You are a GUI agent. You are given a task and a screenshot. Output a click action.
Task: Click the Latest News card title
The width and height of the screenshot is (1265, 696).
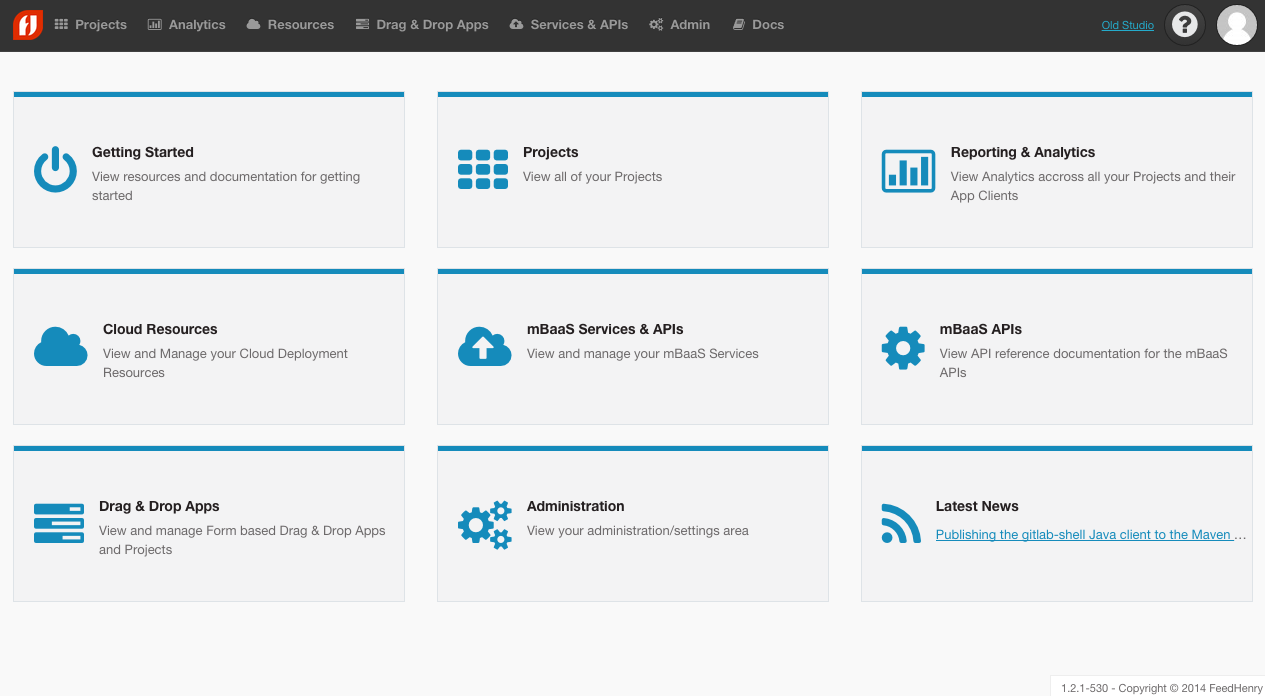tap(977, 506)
